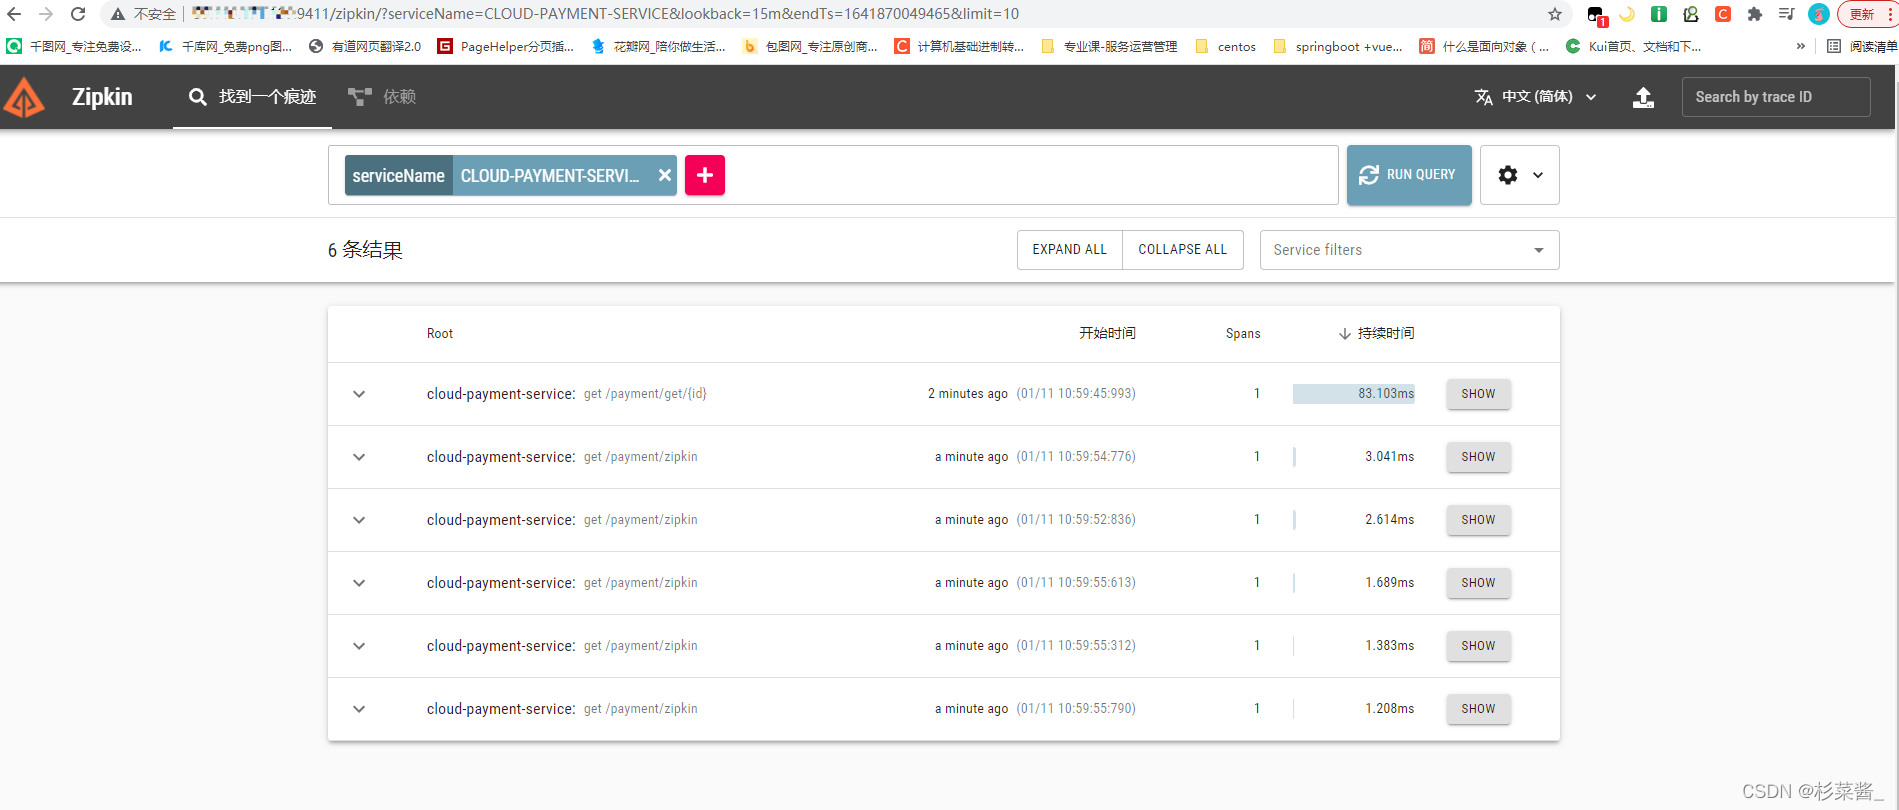Show the 83.103ms trace
The height and width of the screenshot is (810, 1899).
tap(1478, 394)
